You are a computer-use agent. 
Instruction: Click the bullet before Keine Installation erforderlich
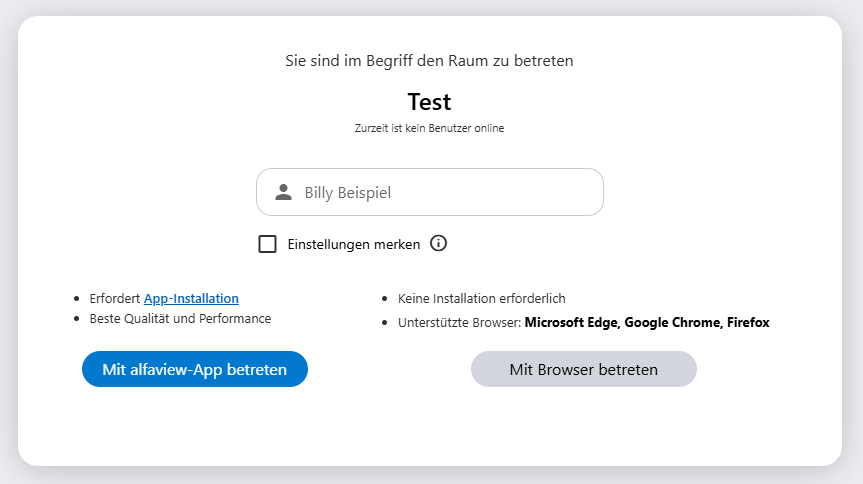coord(385,299)
